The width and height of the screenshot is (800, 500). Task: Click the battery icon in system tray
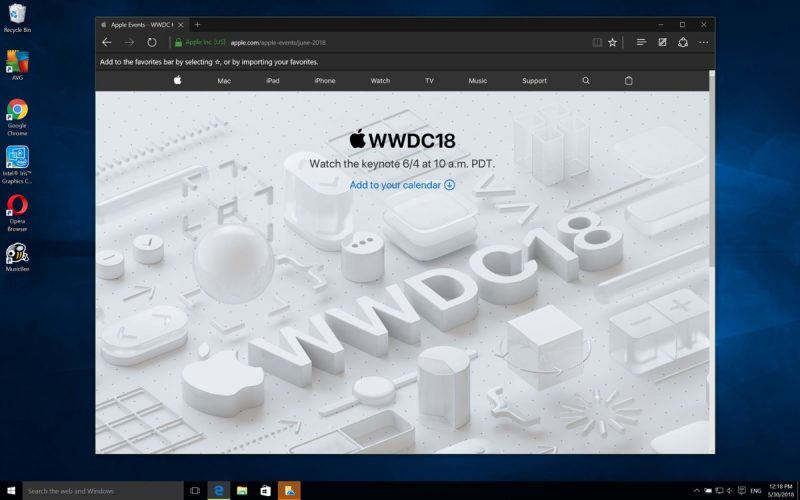click(x=708, y=491)
